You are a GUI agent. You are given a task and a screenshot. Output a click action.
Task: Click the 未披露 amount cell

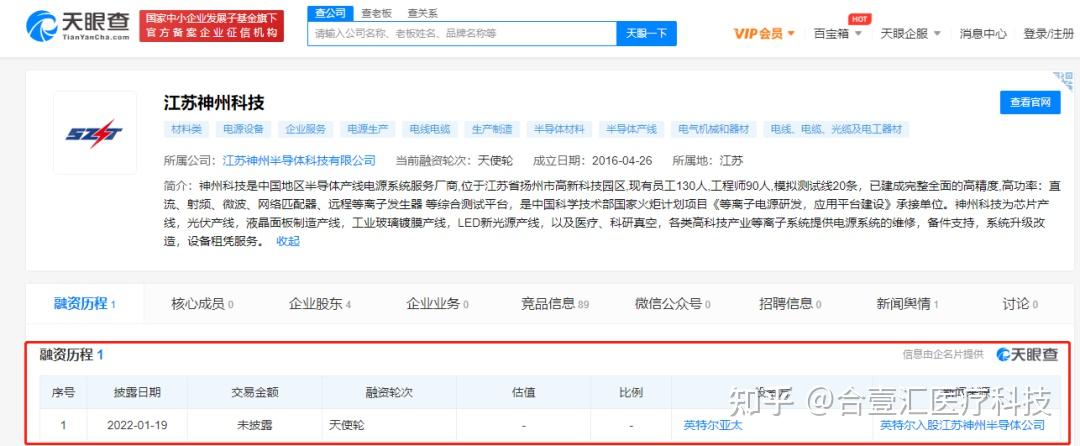tap(254, 425)
